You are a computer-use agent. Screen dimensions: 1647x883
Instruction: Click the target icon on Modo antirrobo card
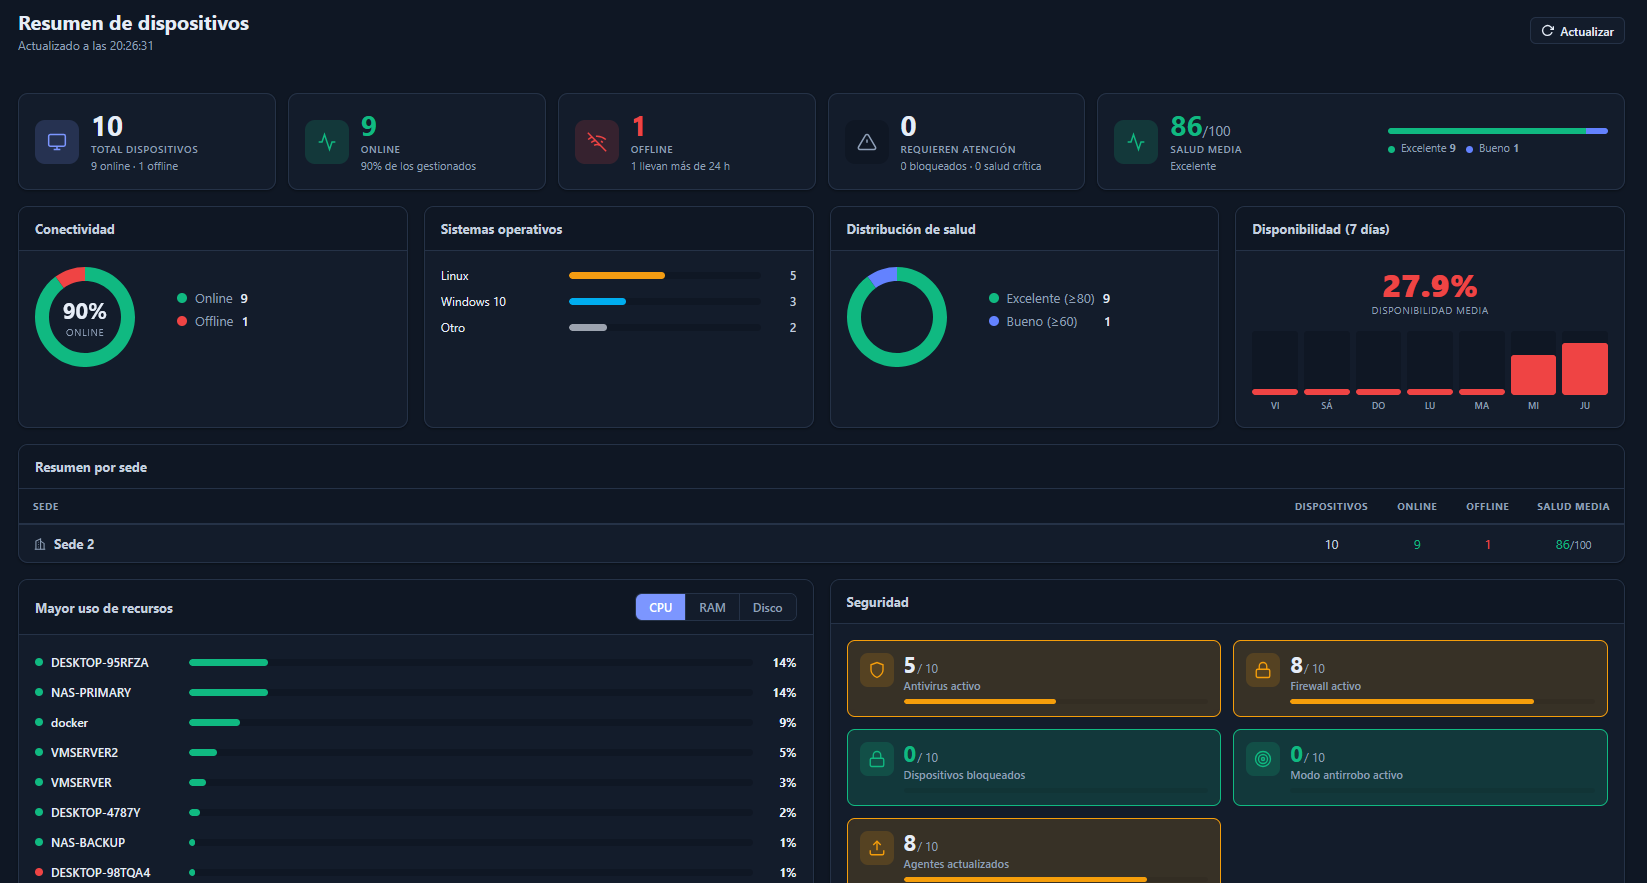1263,759
